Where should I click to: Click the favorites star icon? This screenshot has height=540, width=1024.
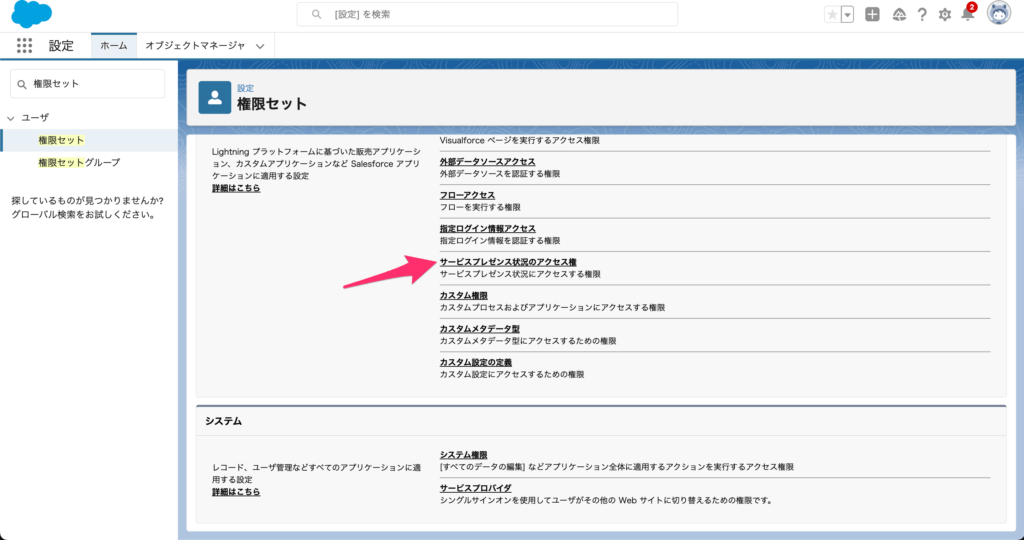[x=832, y=14]
